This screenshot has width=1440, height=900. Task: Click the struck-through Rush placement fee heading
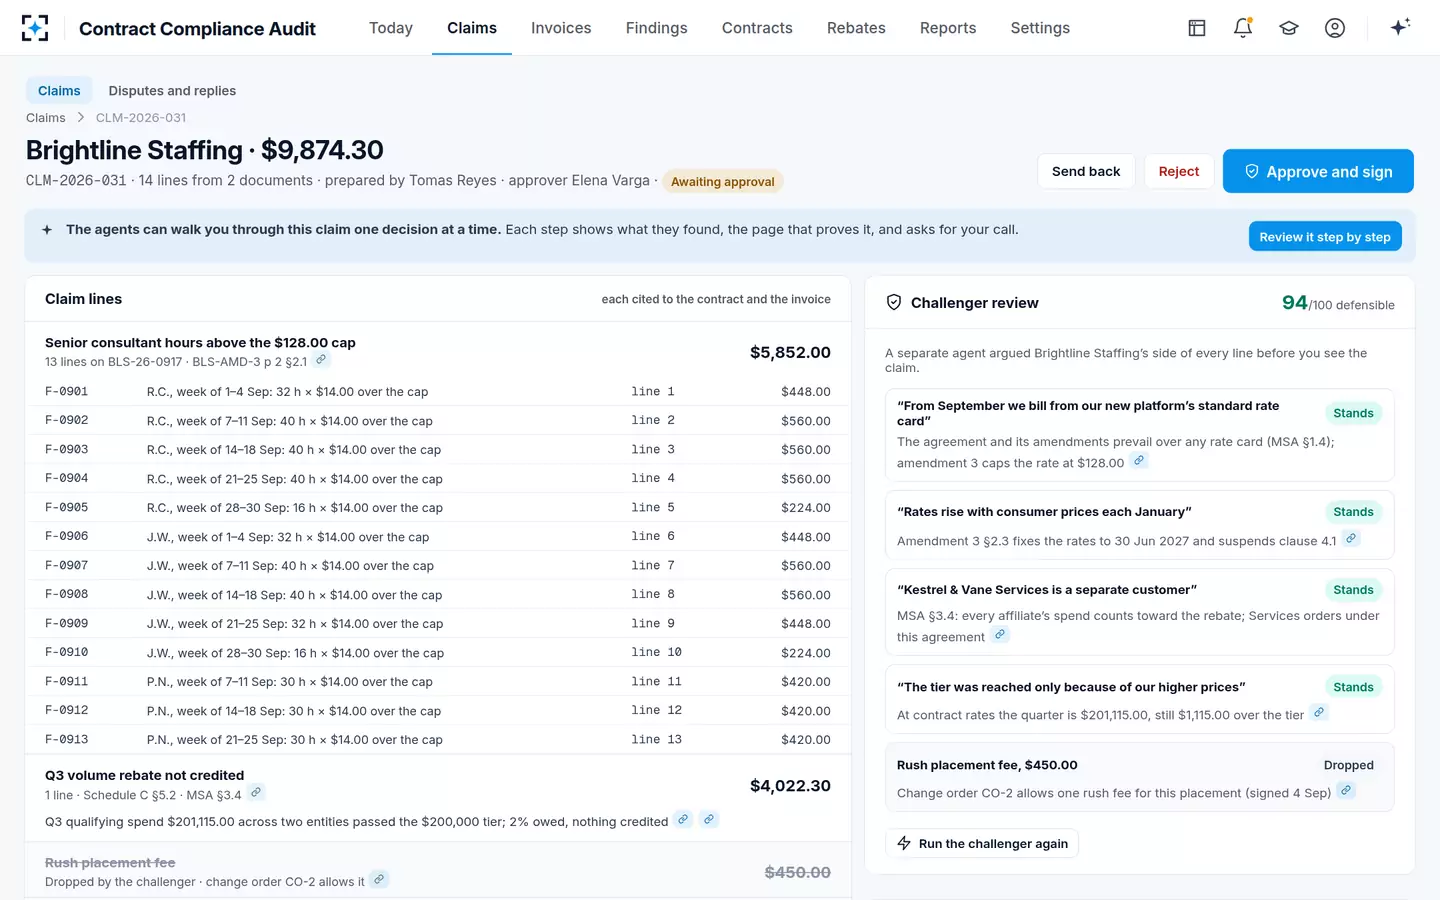pos(110,863)
